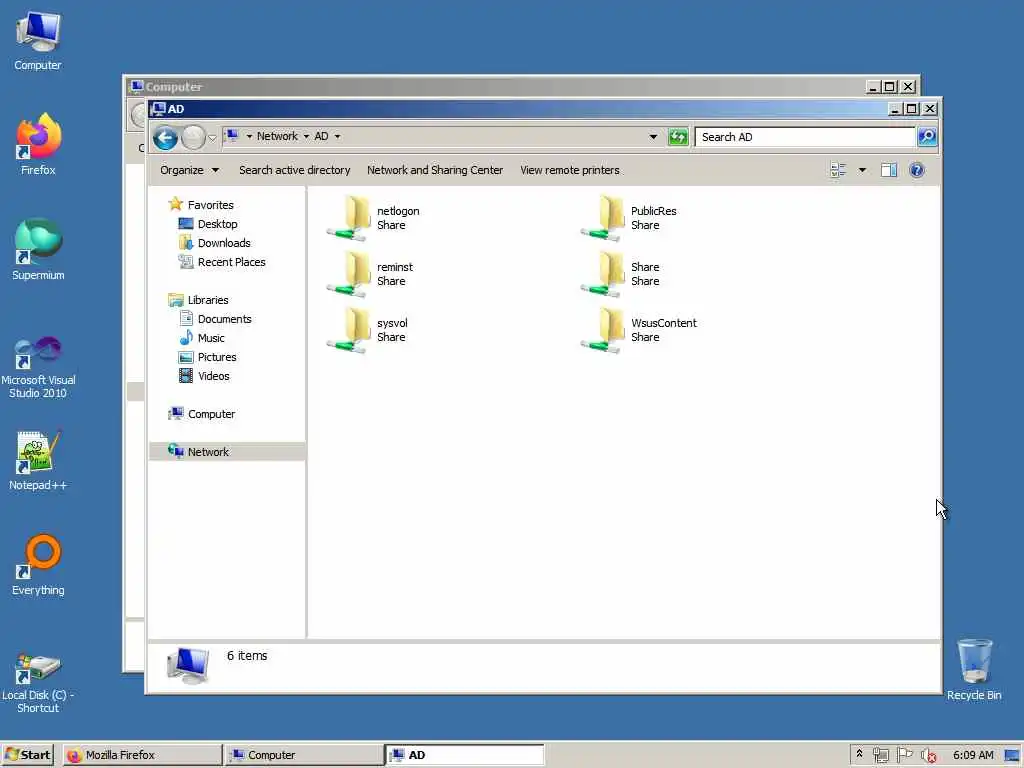Image resolution: width=1024 pixels, height=768 pixels.
Task: Switch to Mozilla Firefox taskbar item
Action: click(x=142, y=755)
